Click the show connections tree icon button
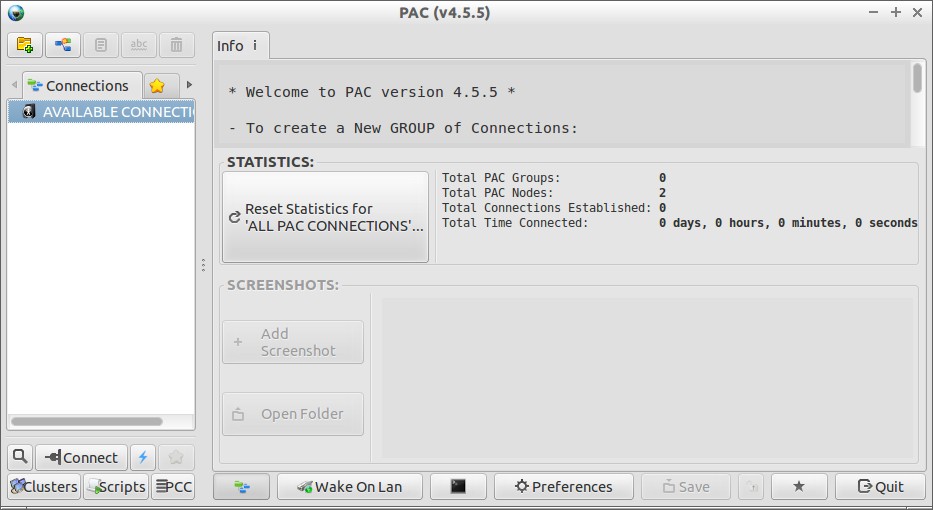933x510 pixels. 242,487
